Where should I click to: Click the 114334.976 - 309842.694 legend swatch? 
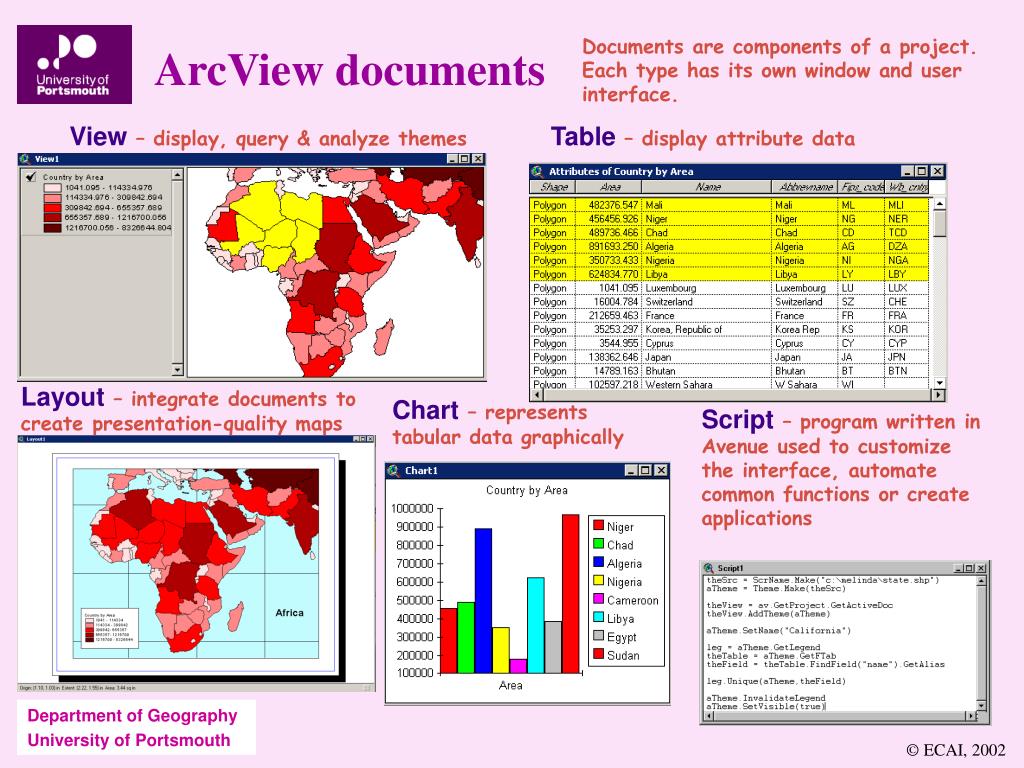52,197
